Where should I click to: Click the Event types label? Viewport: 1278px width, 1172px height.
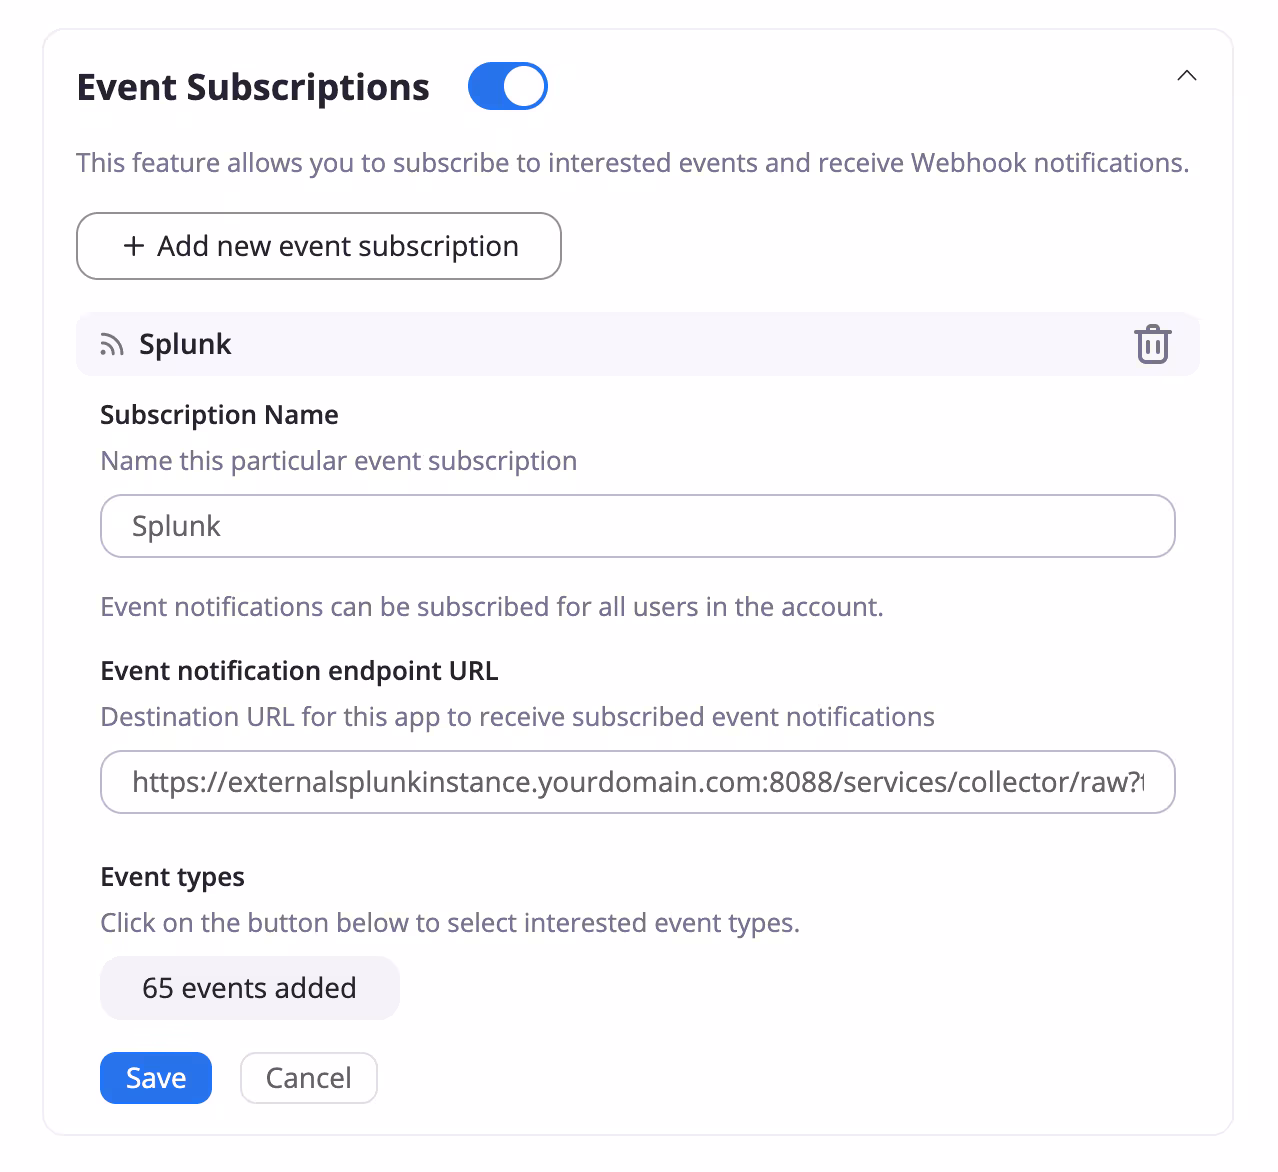[x=172, y=877]
